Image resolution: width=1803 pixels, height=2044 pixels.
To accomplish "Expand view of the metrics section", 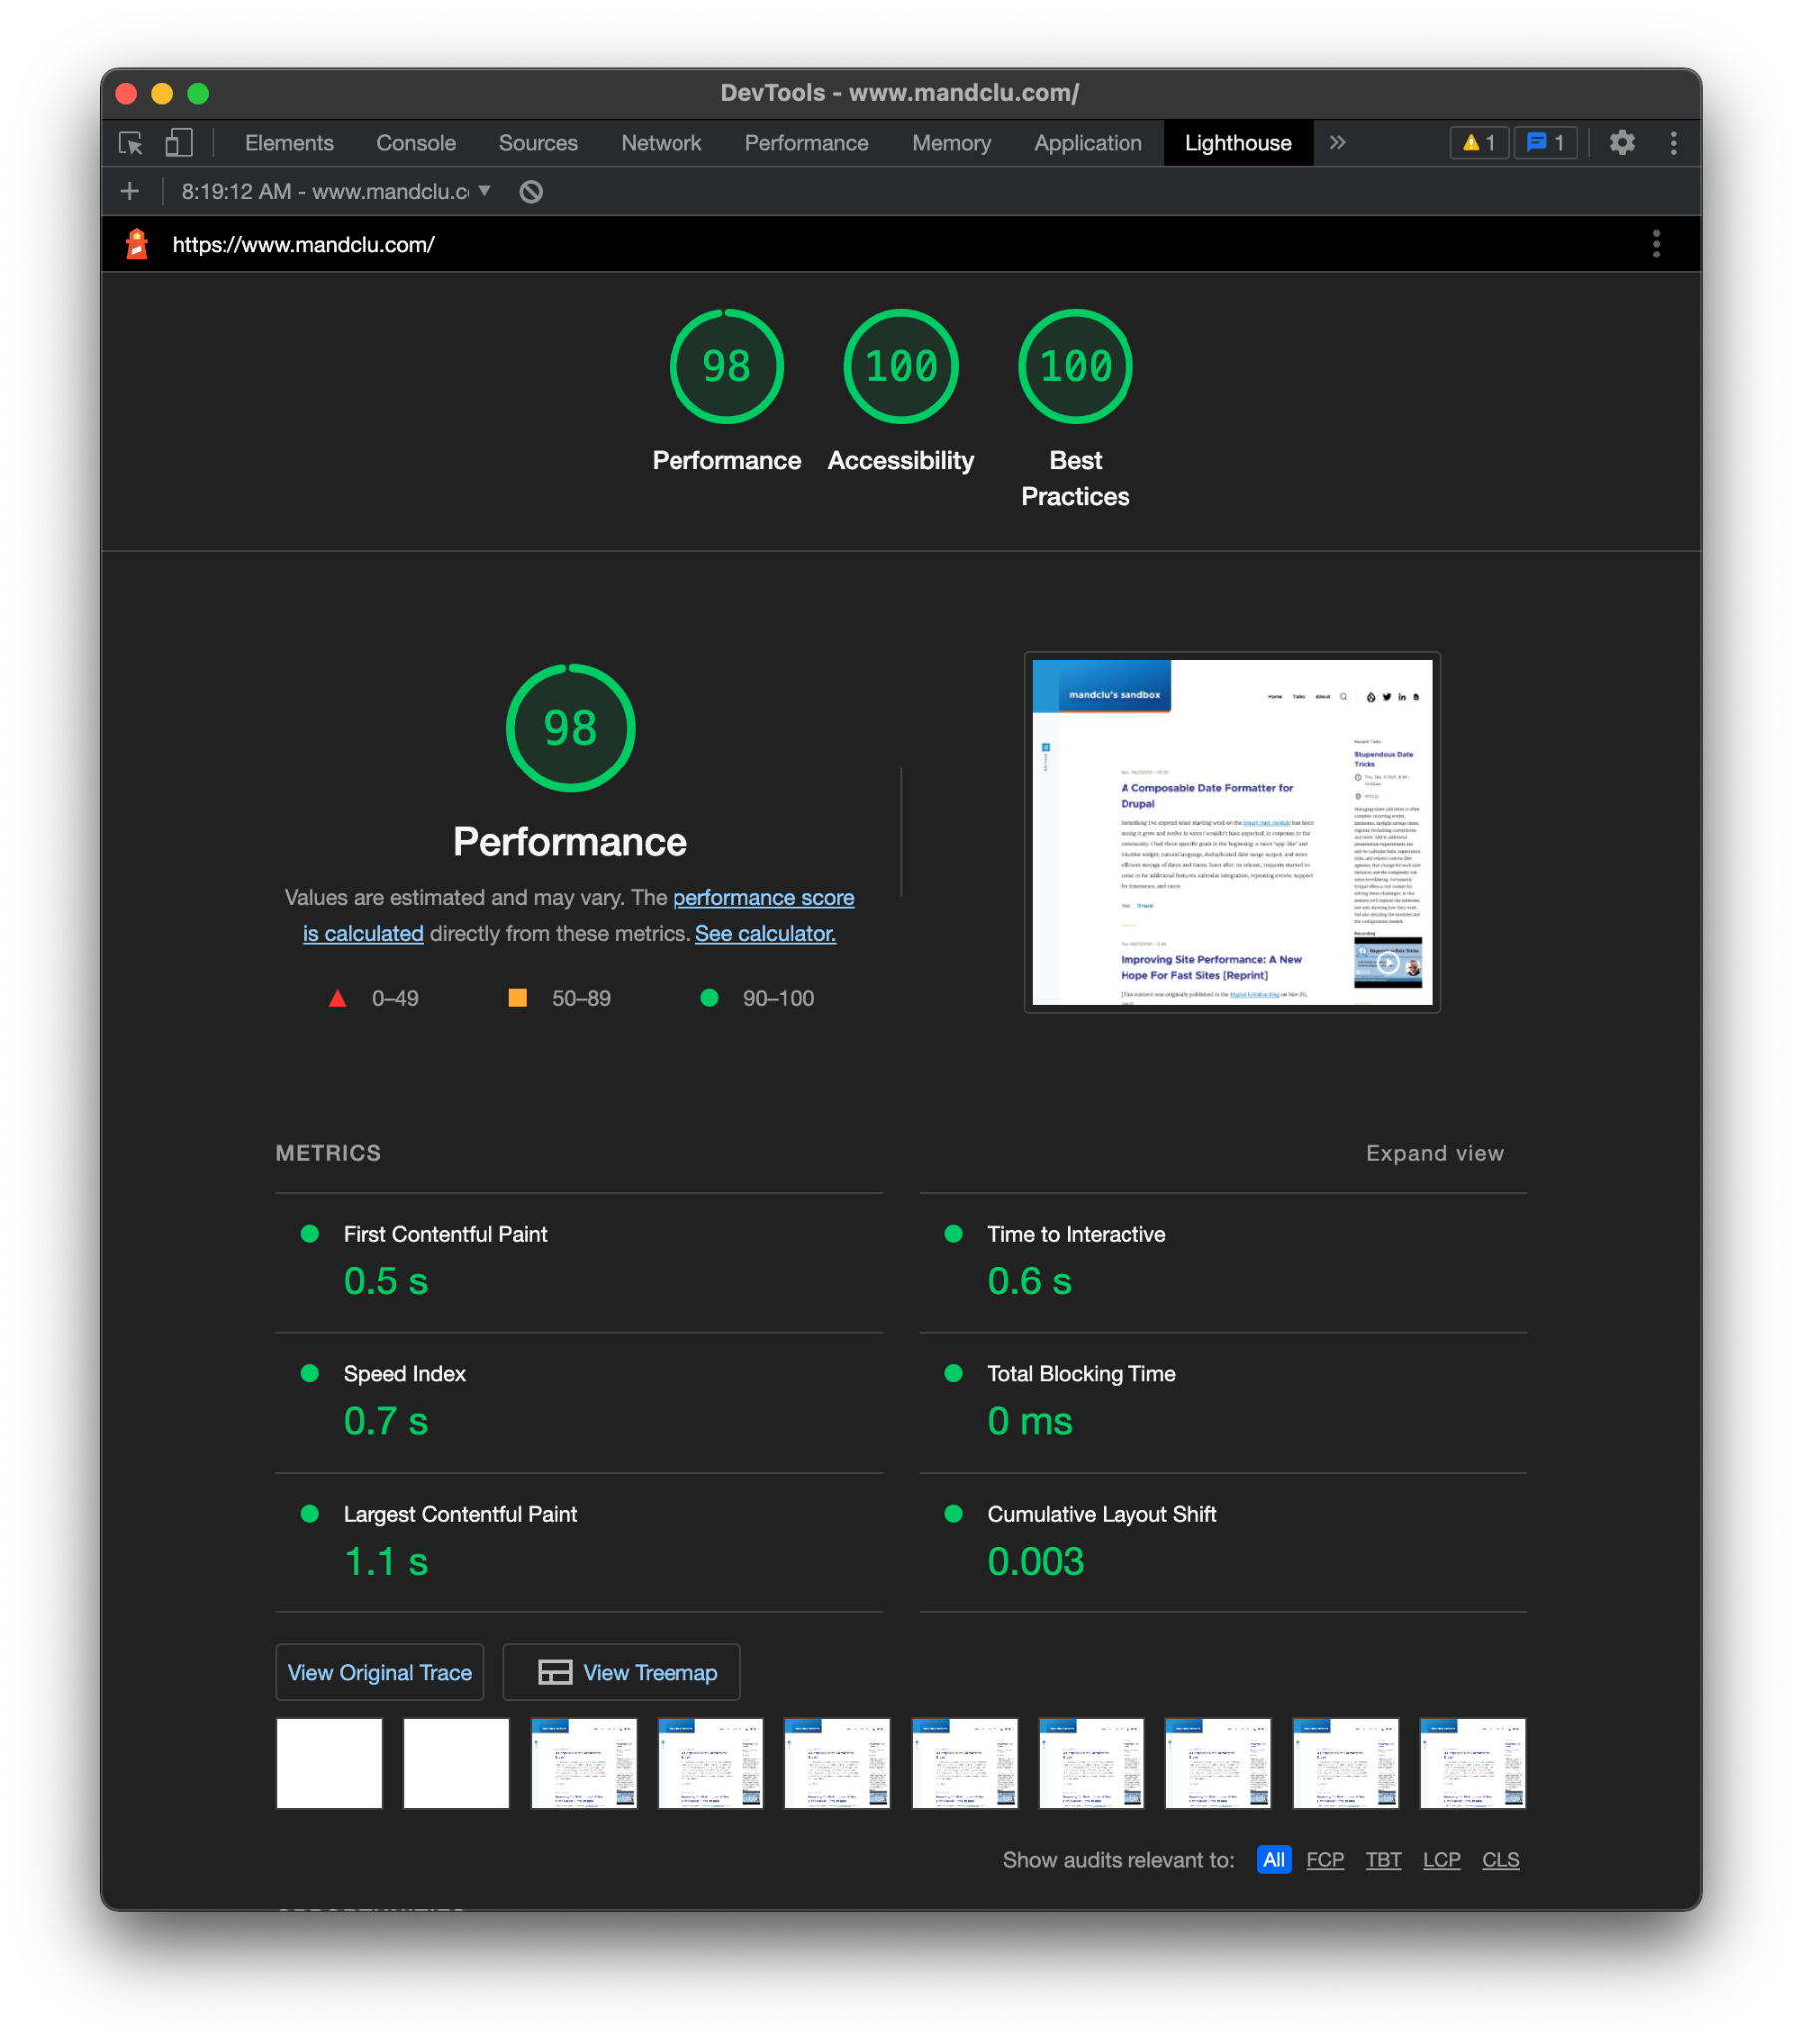I will [x=1434, y=1153].
